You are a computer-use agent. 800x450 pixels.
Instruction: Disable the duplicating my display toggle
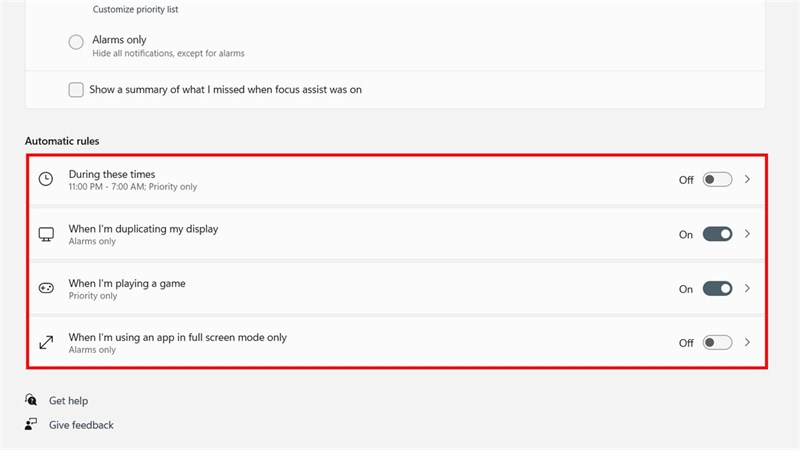point(717,234)
